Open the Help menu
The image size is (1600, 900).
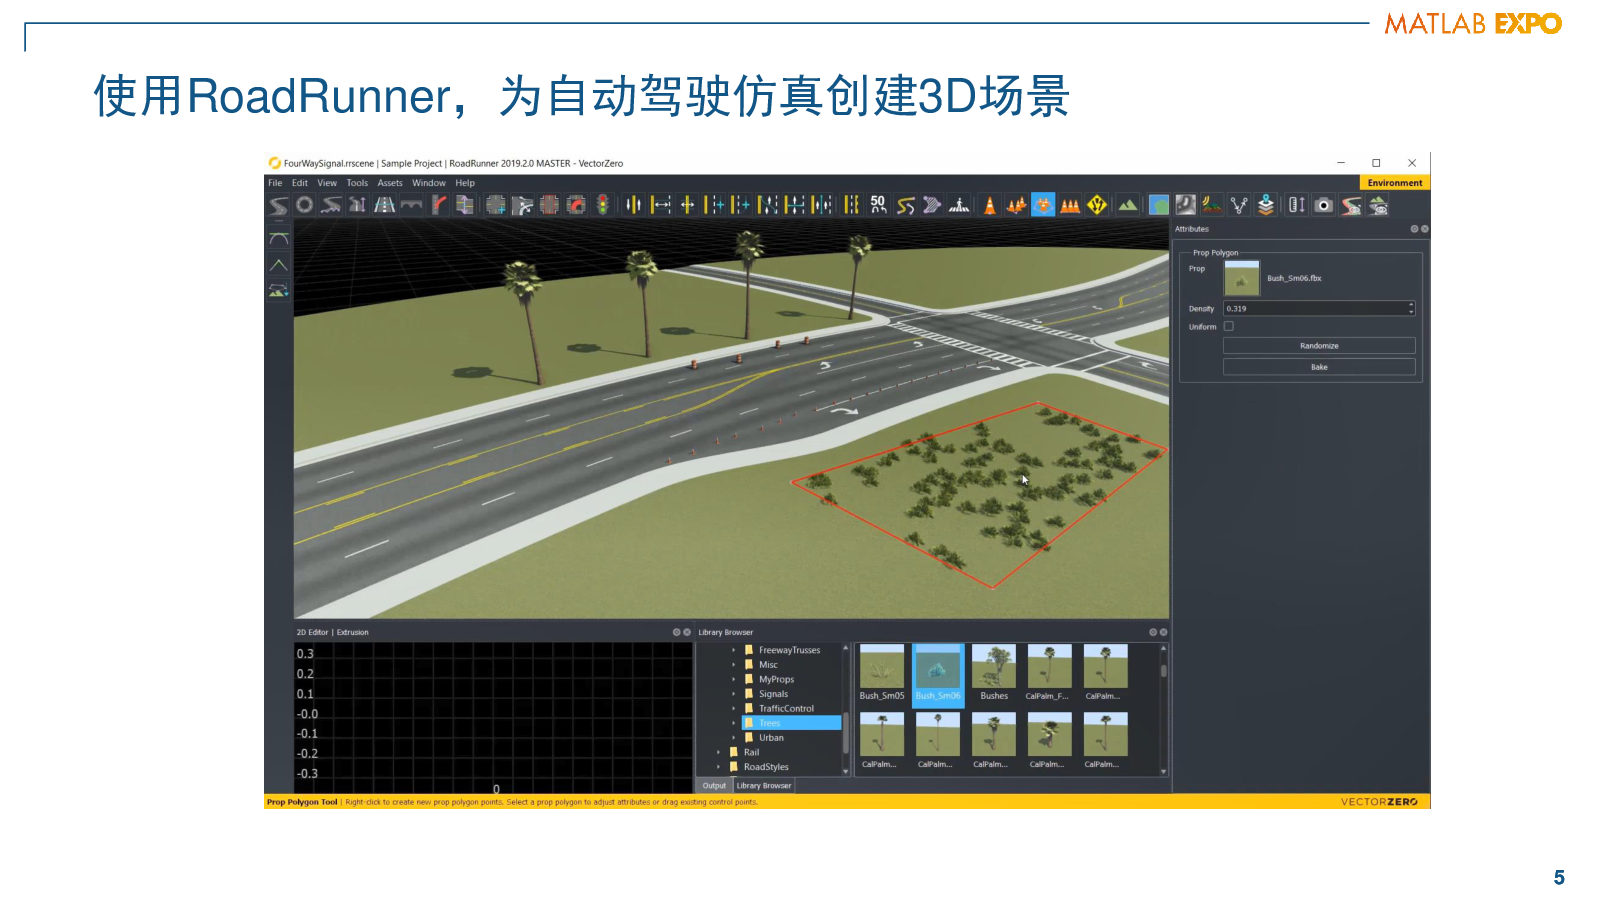465,183
